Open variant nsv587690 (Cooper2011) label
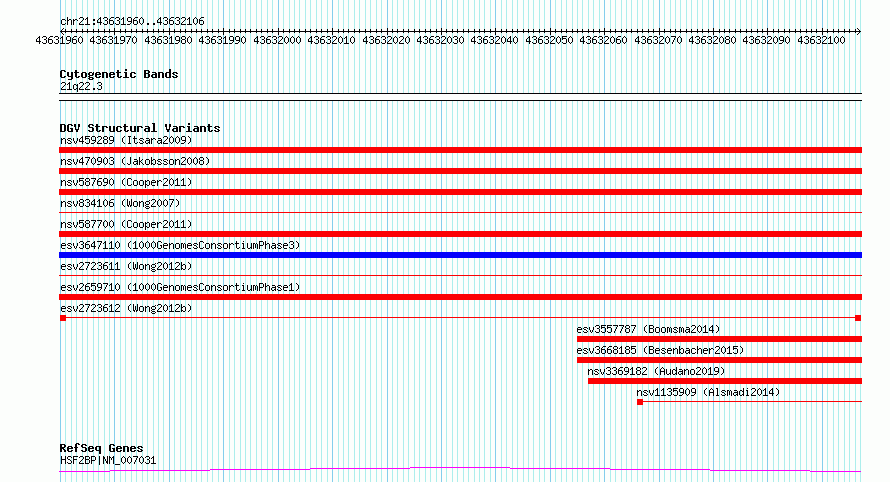The image size is (890, 482). pos(126,182)
